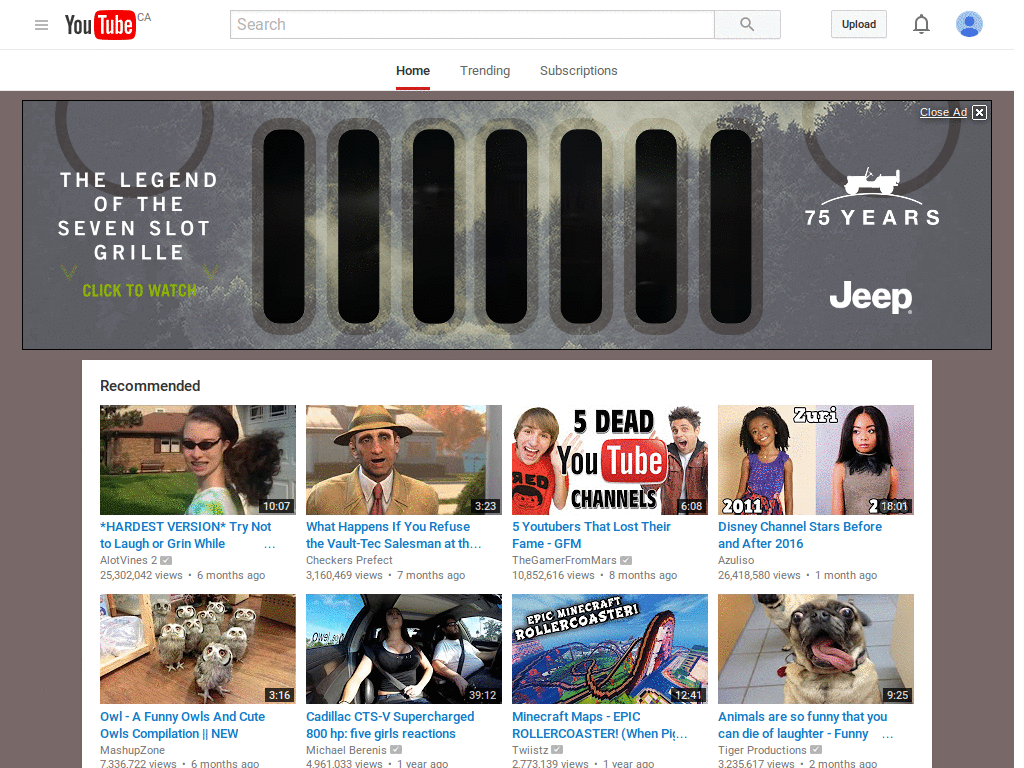Click the YouTube logo
This screenshot has height=768, width=1024.
(100, 25)
